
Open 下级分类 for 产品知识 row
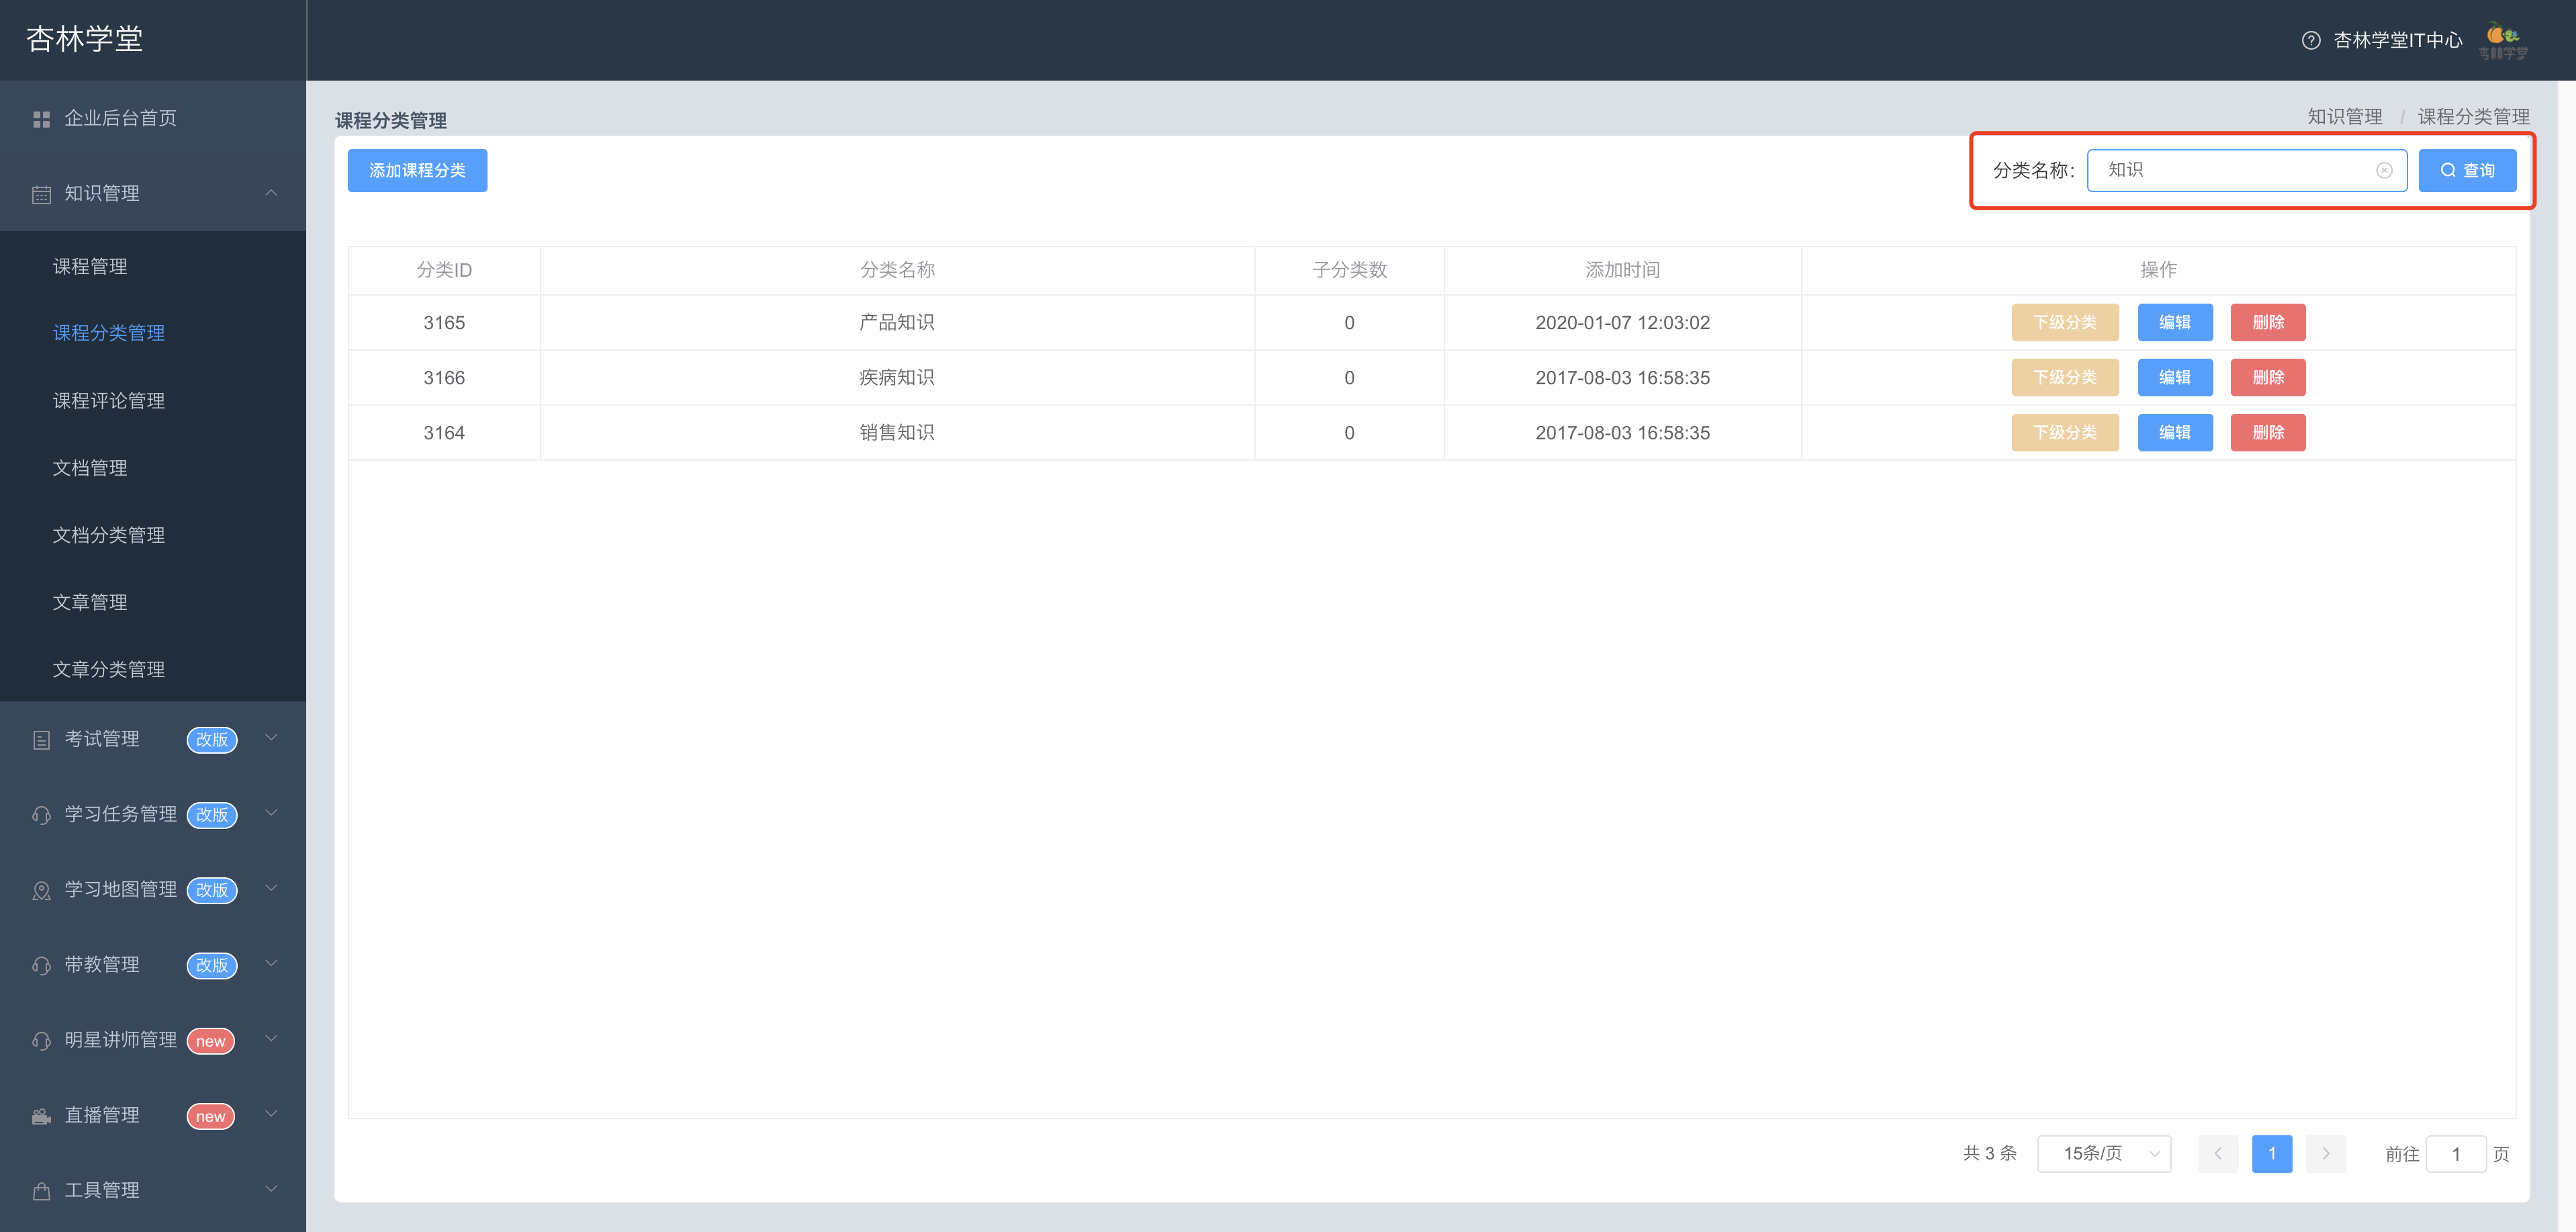coord(2065,323)
